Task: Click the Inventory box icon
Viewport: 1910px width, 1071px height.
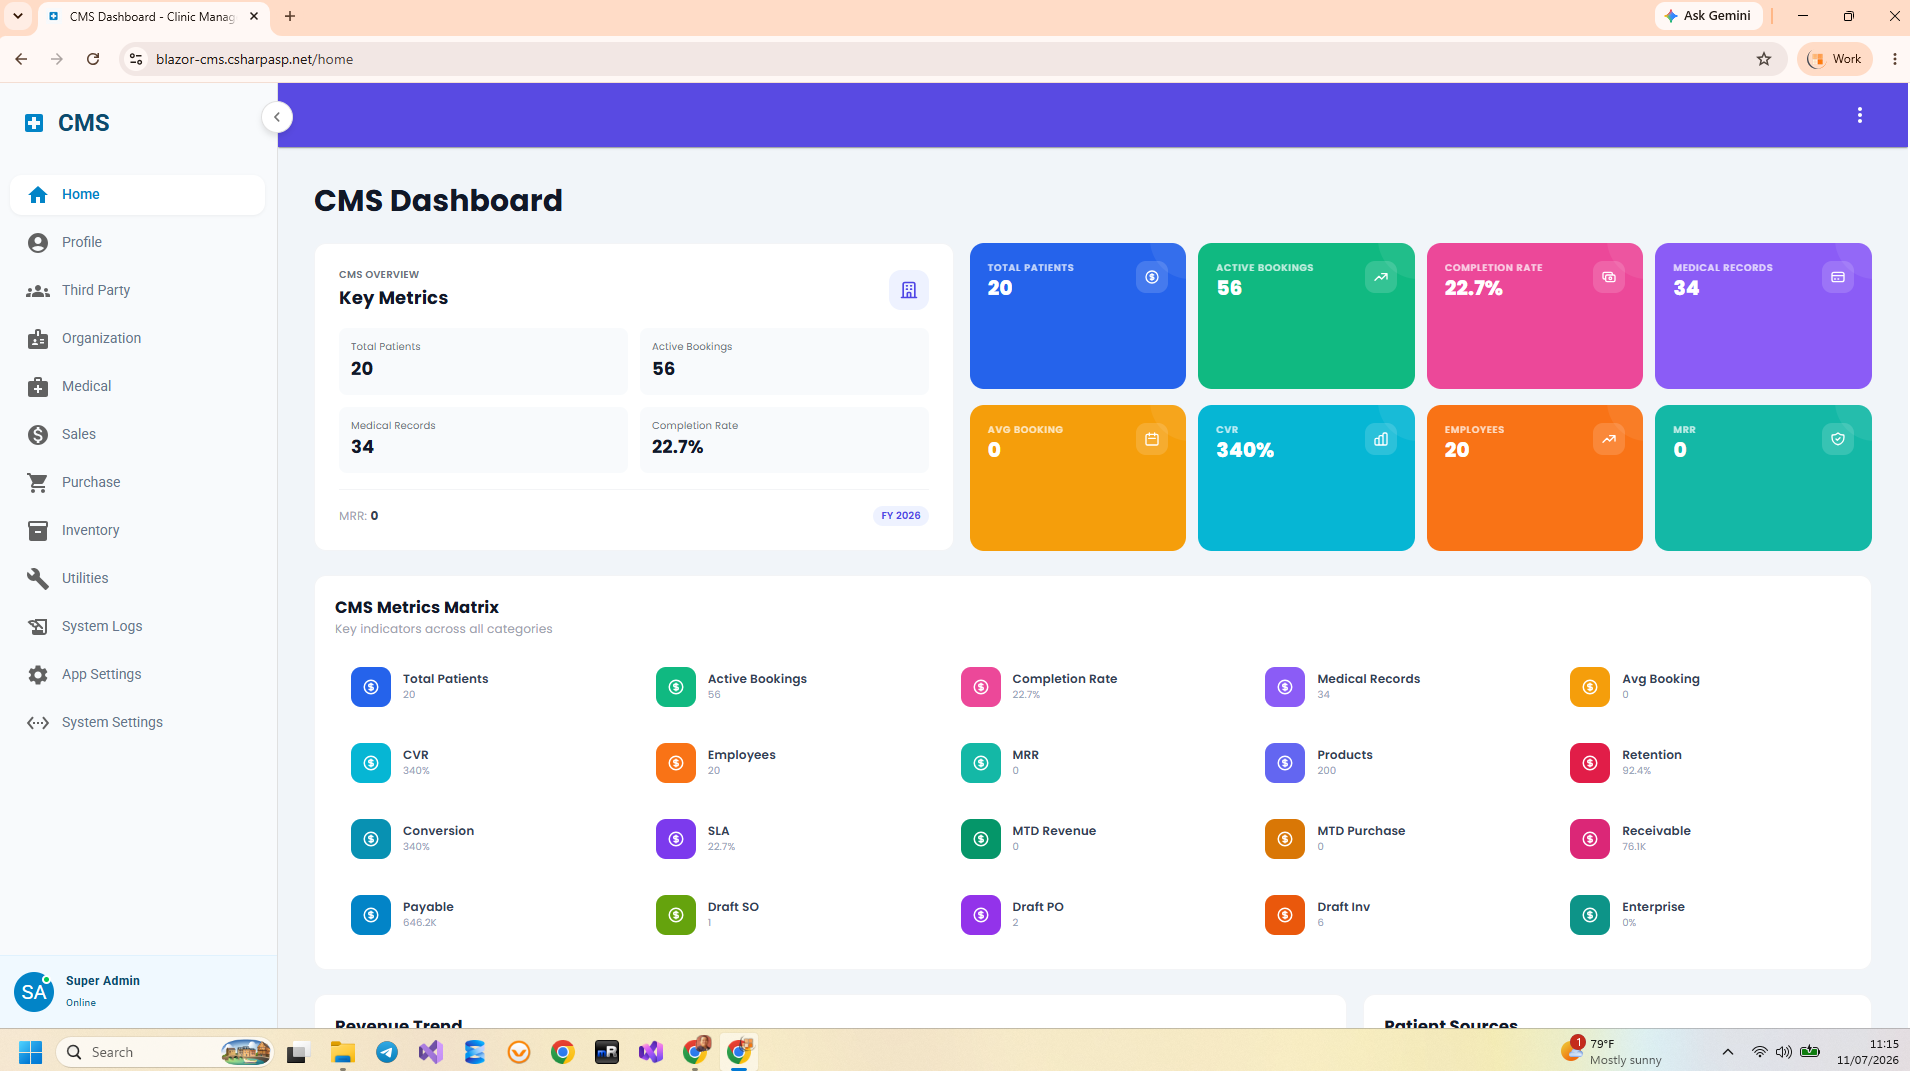Action: [38, 530]
